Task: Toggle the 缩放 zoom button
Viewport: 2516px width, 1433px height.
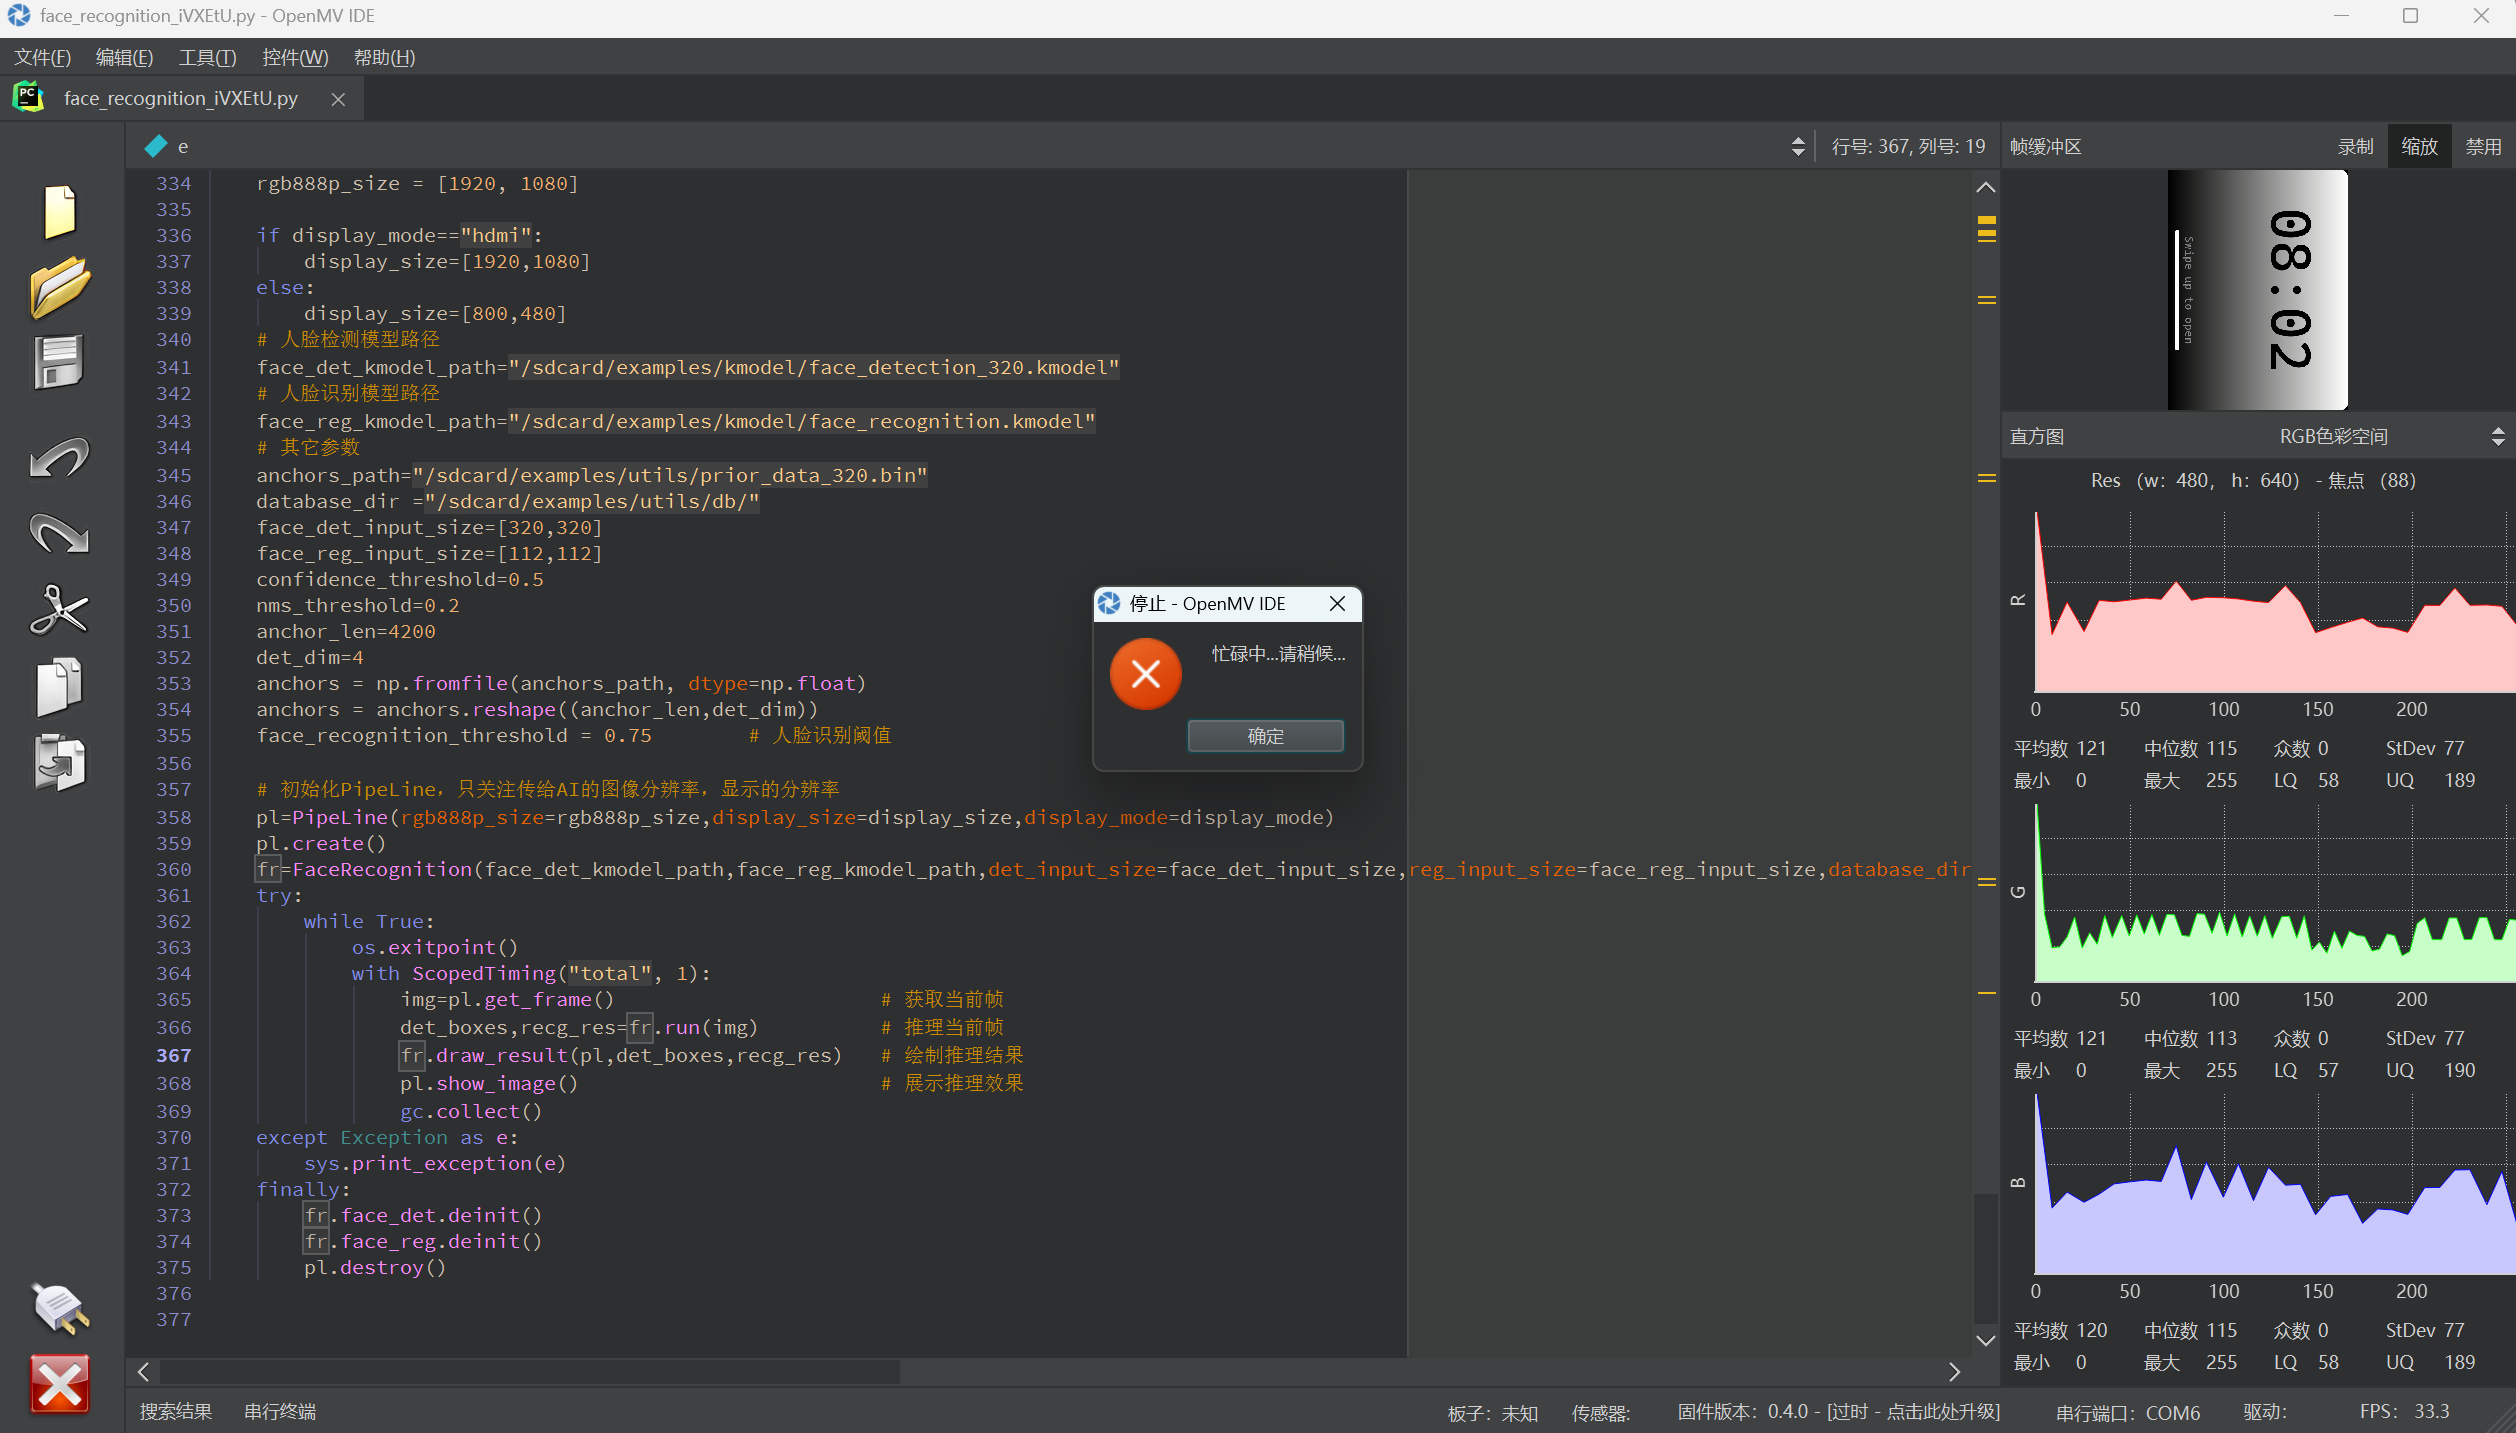Action: tap(2419, 146)
